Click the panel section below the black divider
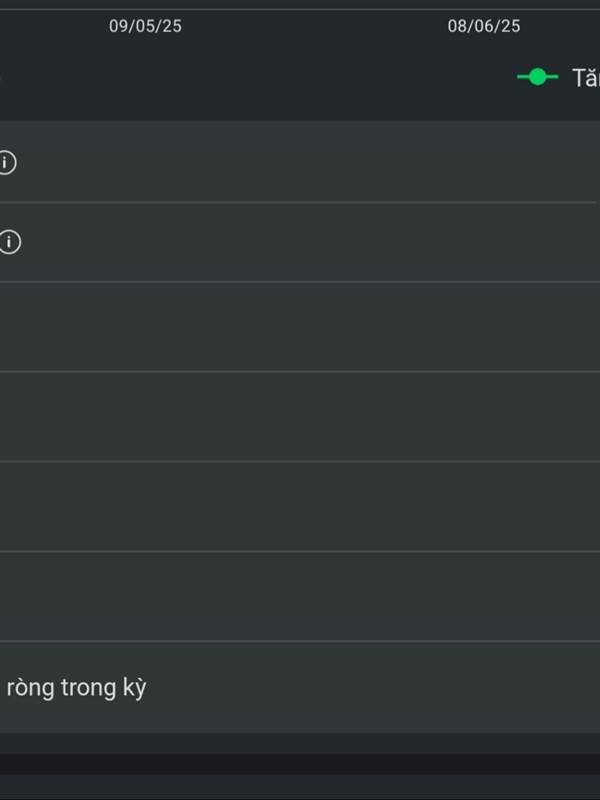Viewport: 600px width, 800px height. point(300,787)
